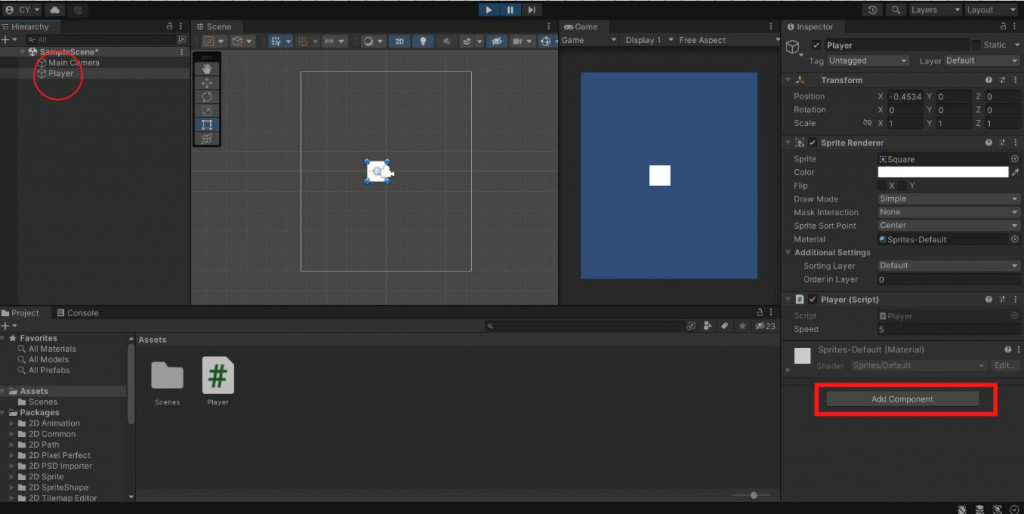Screen dimensions: 1024x514
Task: Click the favorites star in Project toolbar
Action: pos(742,325)
